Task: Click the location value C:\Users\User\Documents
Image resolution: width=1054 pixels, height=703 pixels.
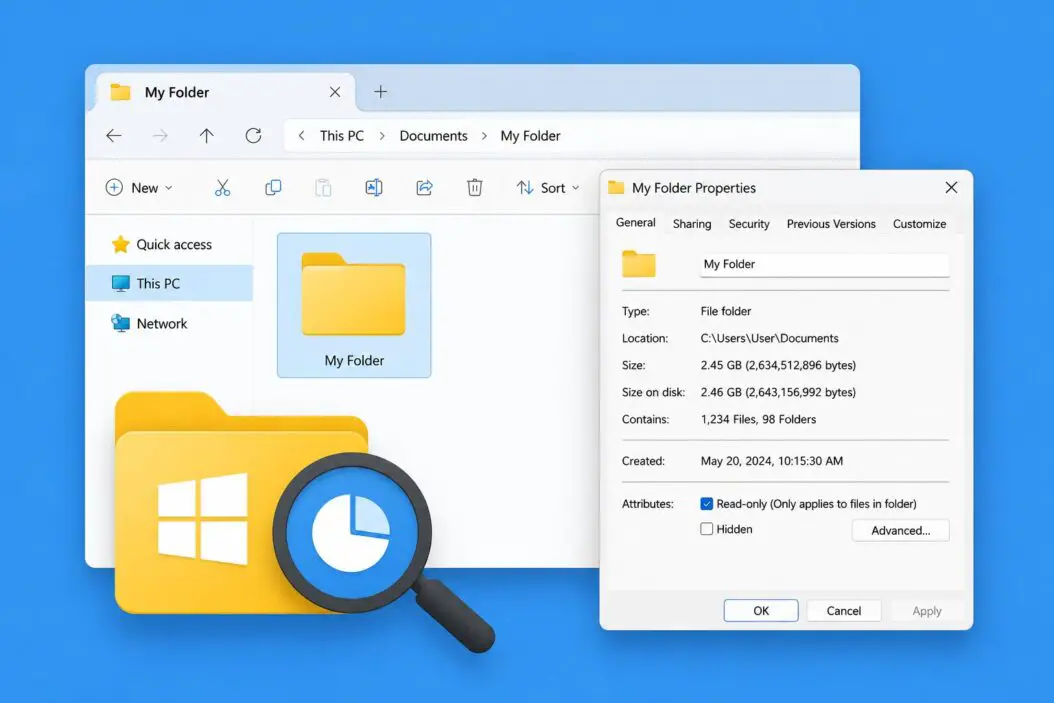Action: (x=770, y=338)
